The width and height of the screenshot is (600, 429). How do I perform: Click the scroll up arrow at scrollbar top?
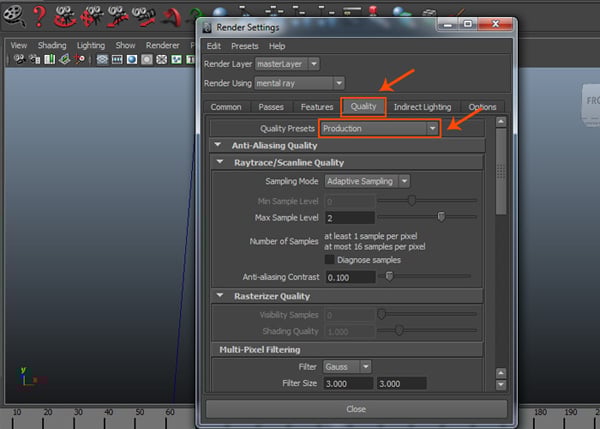click(501, 122)
